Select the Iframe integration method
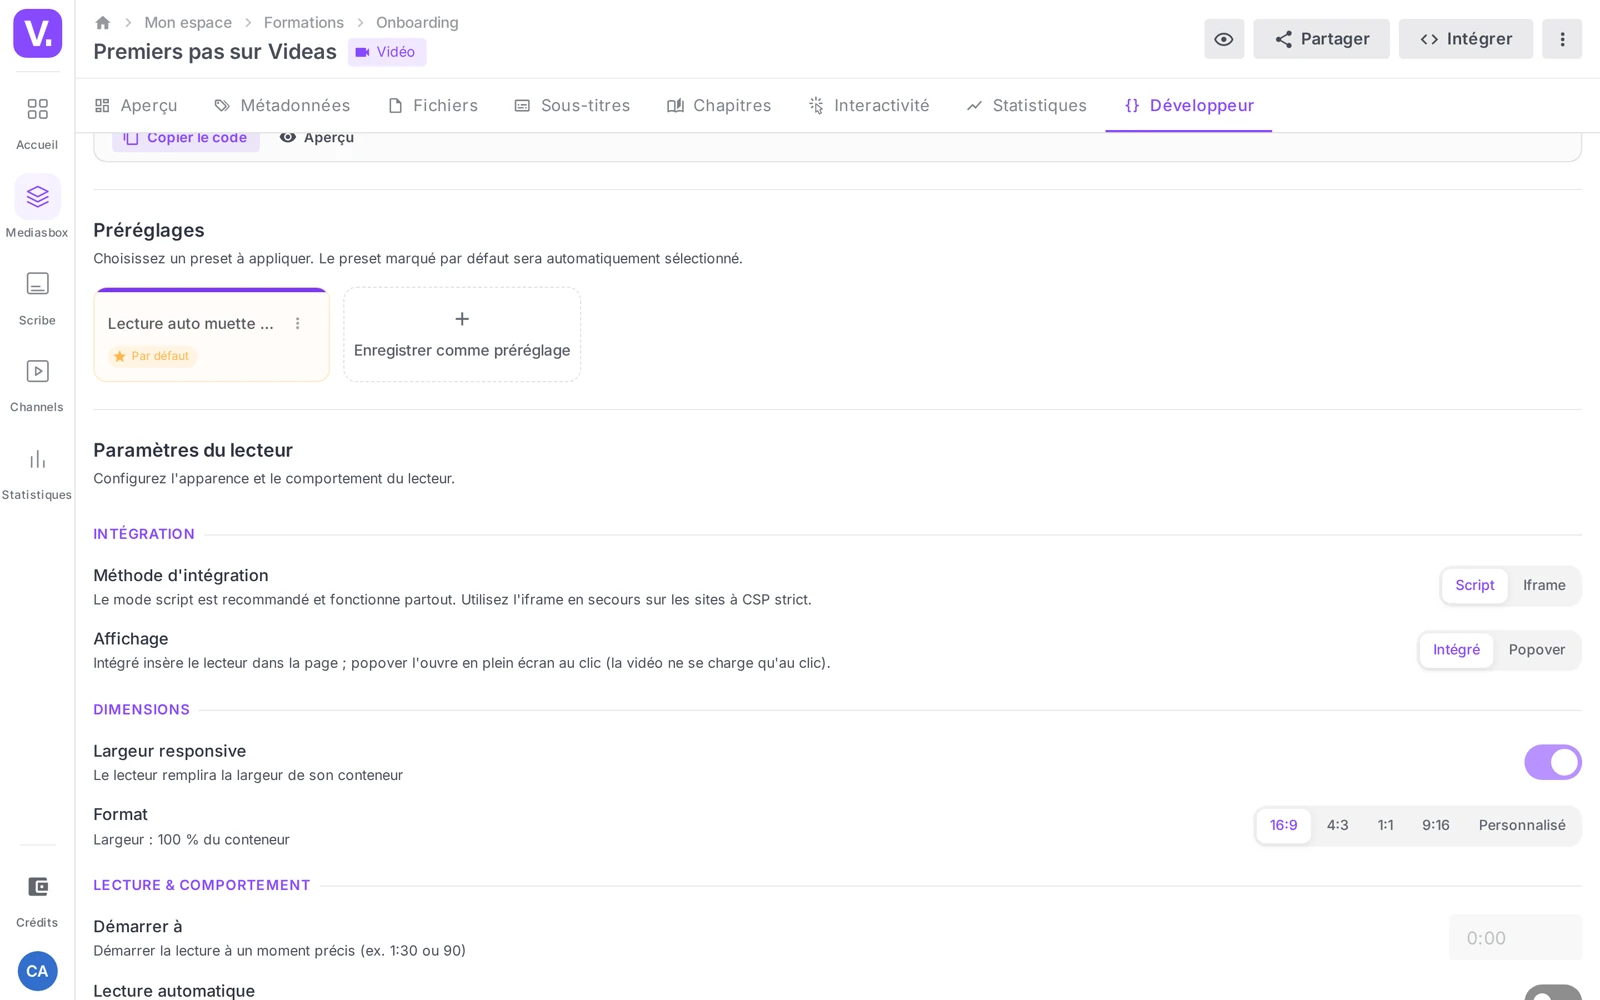This screenshot has width=1600, height=1000. (x=1544, y=586)
